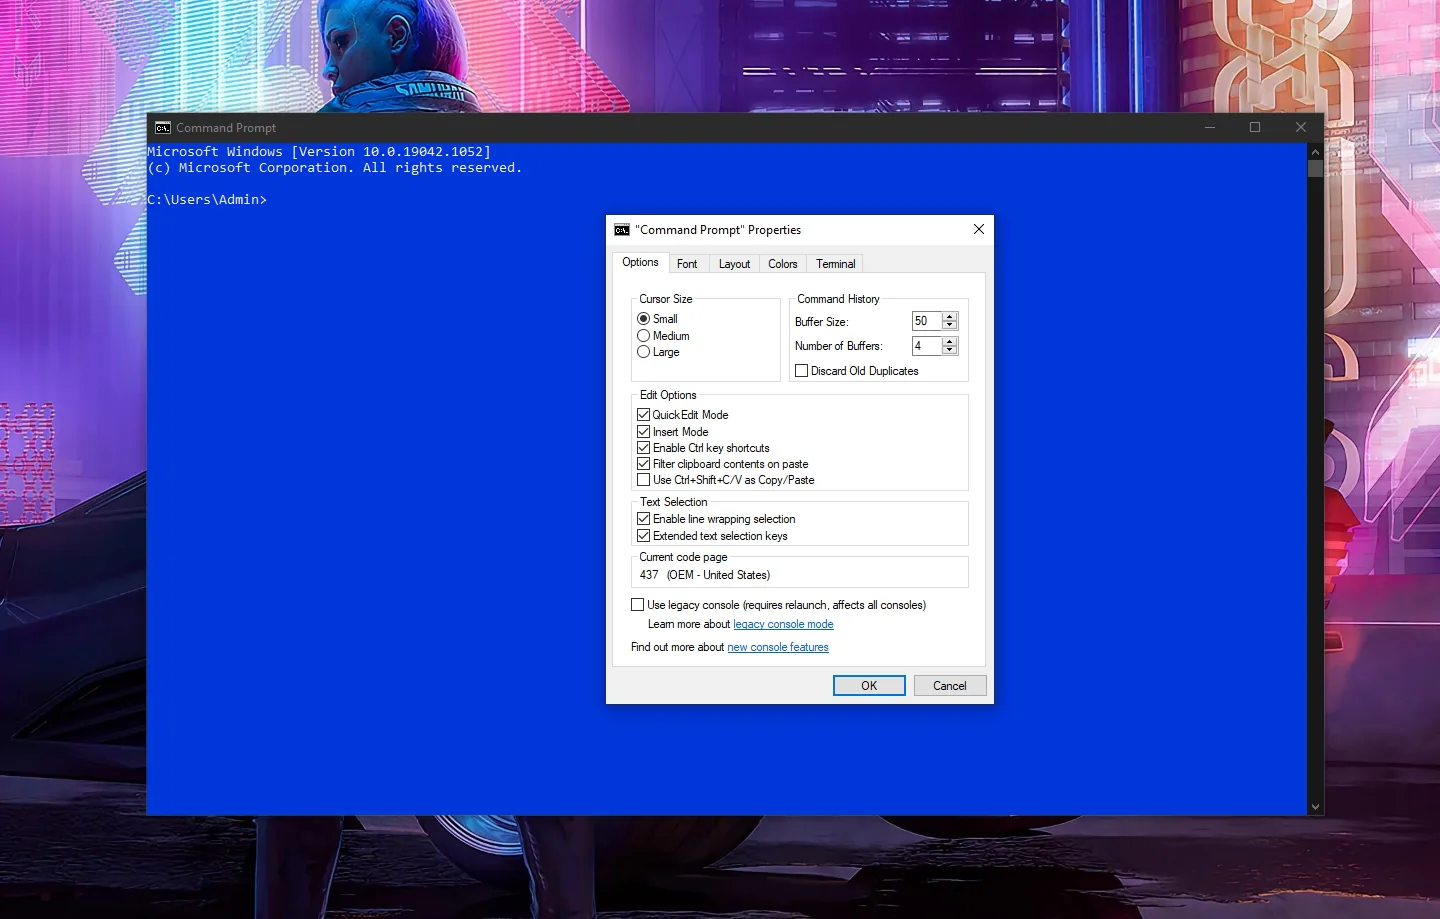The height and width of the screenshot is (919, 1440).
Task: Close the Command Prompt Properties dialog
Action: click(979, 230)
